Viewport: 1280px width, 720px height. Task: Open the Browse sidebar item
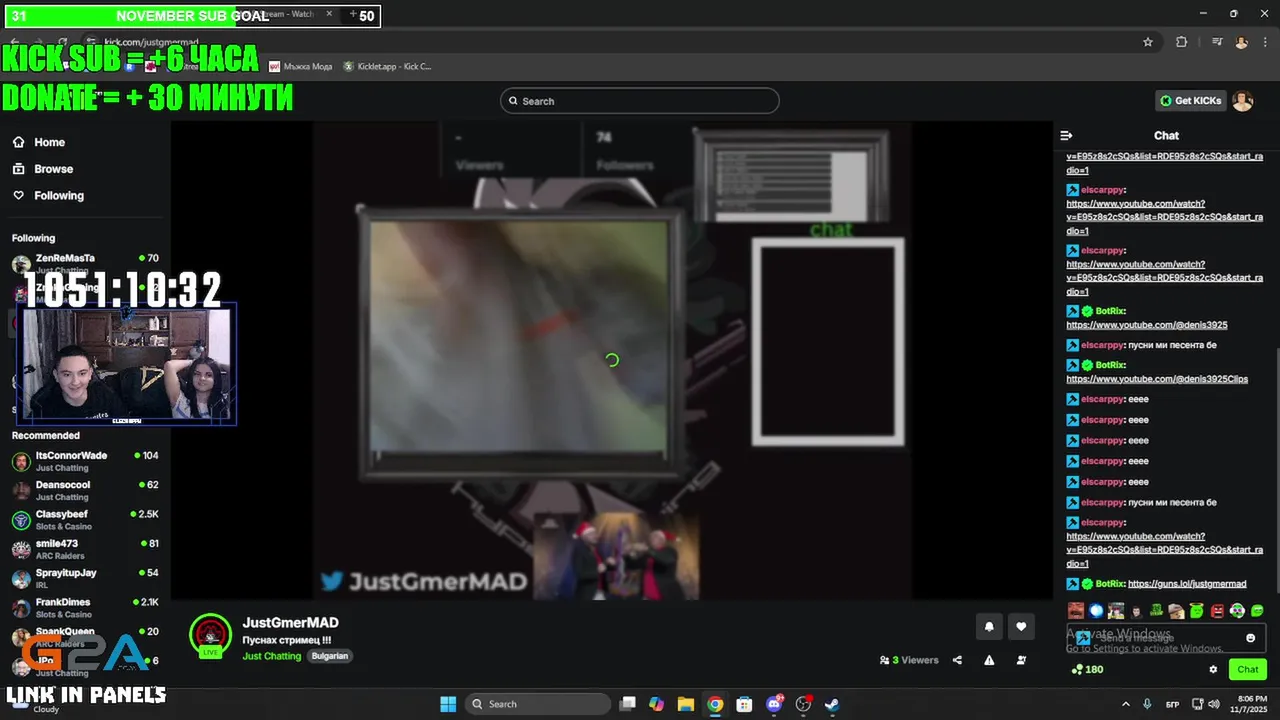point(43,169)
